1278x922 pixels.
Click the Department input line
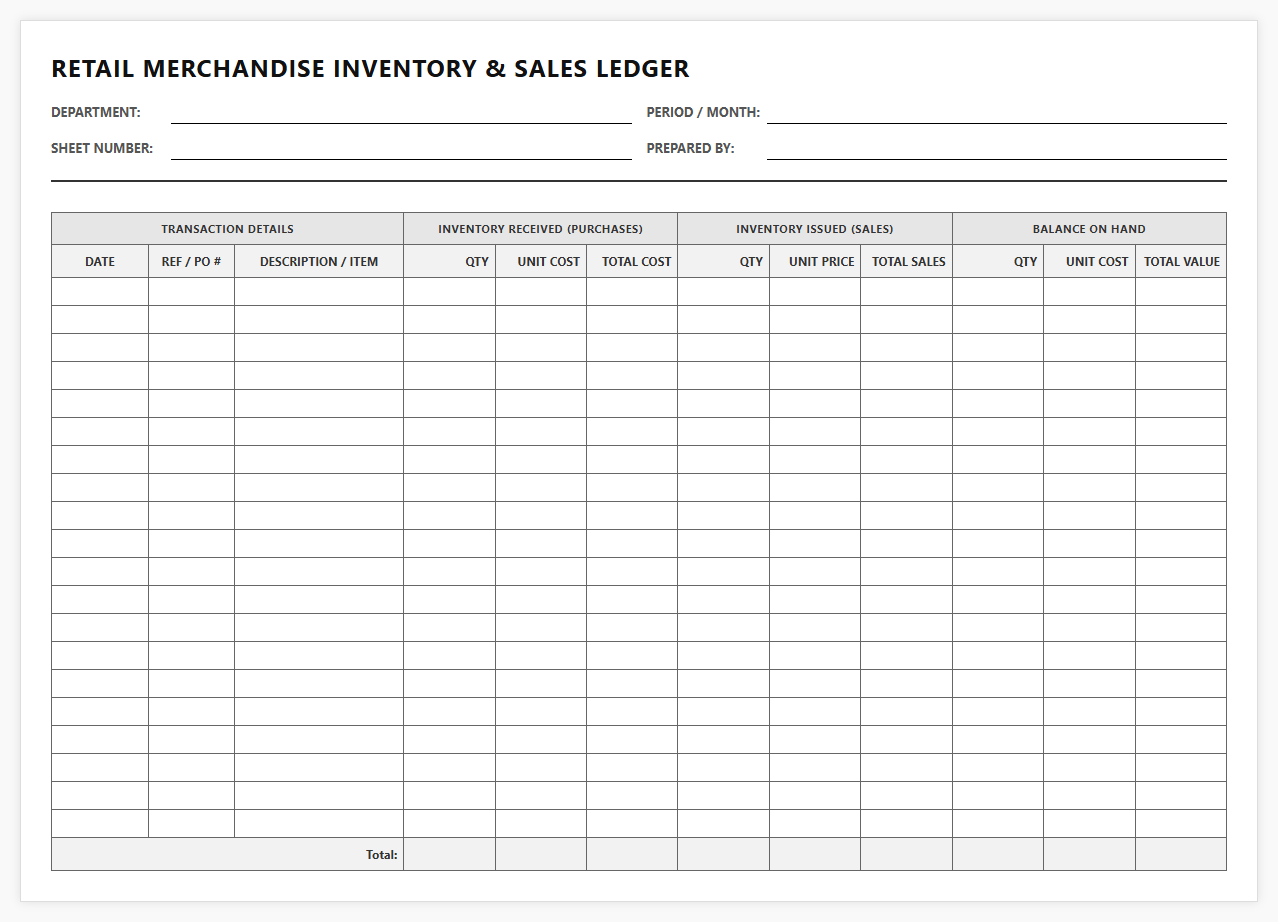(x=401, y=113)
